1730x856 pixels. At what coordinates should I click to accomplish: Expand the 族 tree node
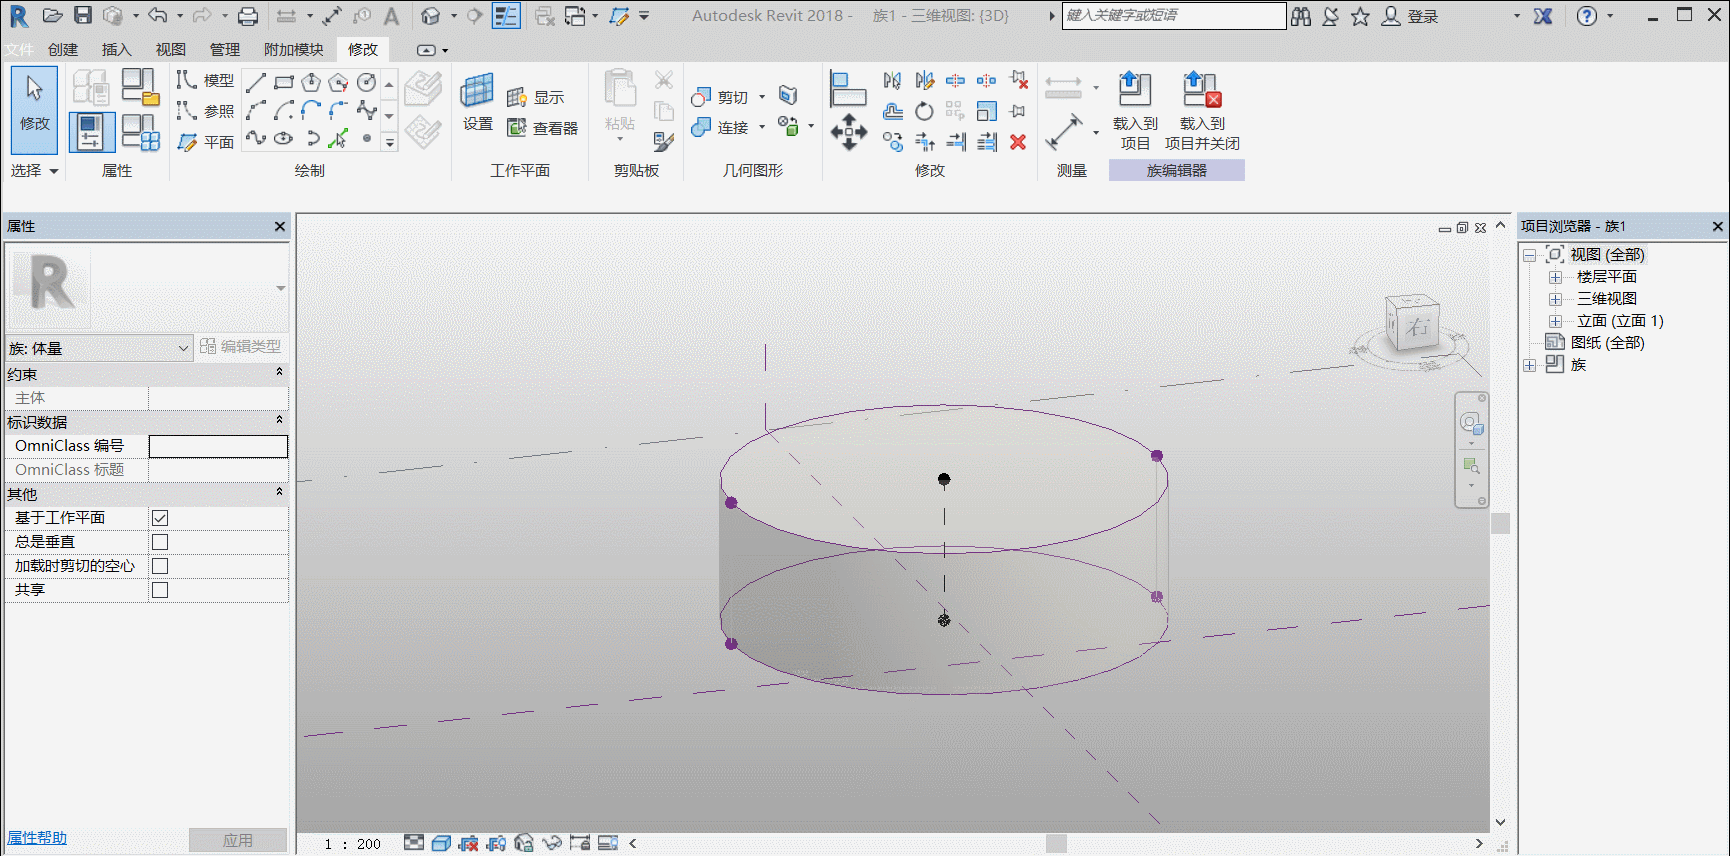(1529, 365)
